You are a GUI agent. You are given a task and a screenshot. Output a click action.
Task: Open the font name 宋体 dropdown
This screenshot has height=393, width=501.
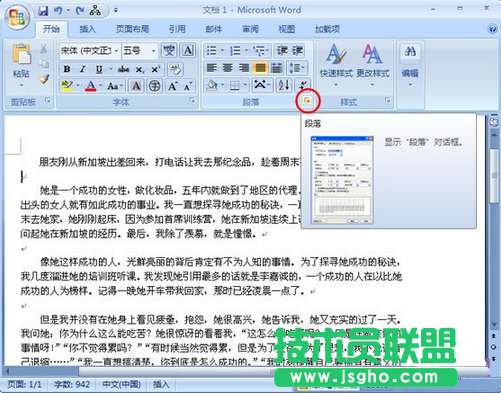(x=116, y=51)
